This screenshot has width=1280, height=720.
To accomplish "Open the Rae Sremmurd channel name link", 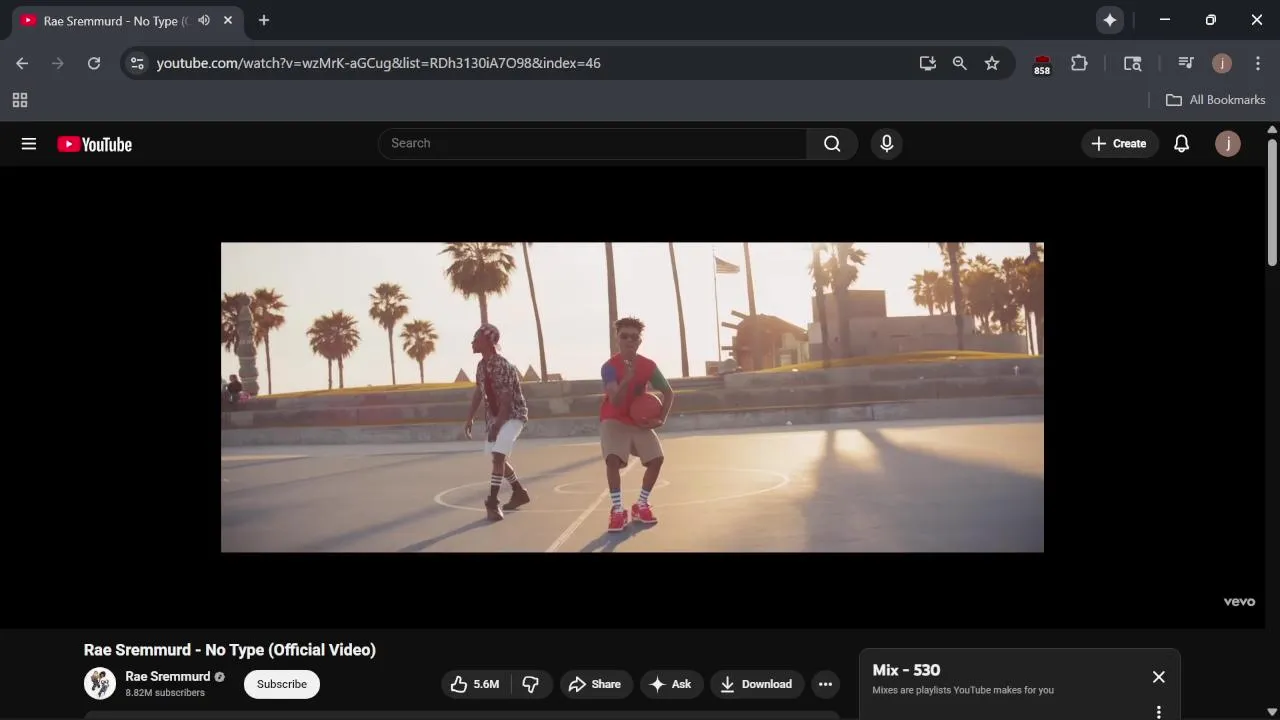I will [x=168, y=676].
